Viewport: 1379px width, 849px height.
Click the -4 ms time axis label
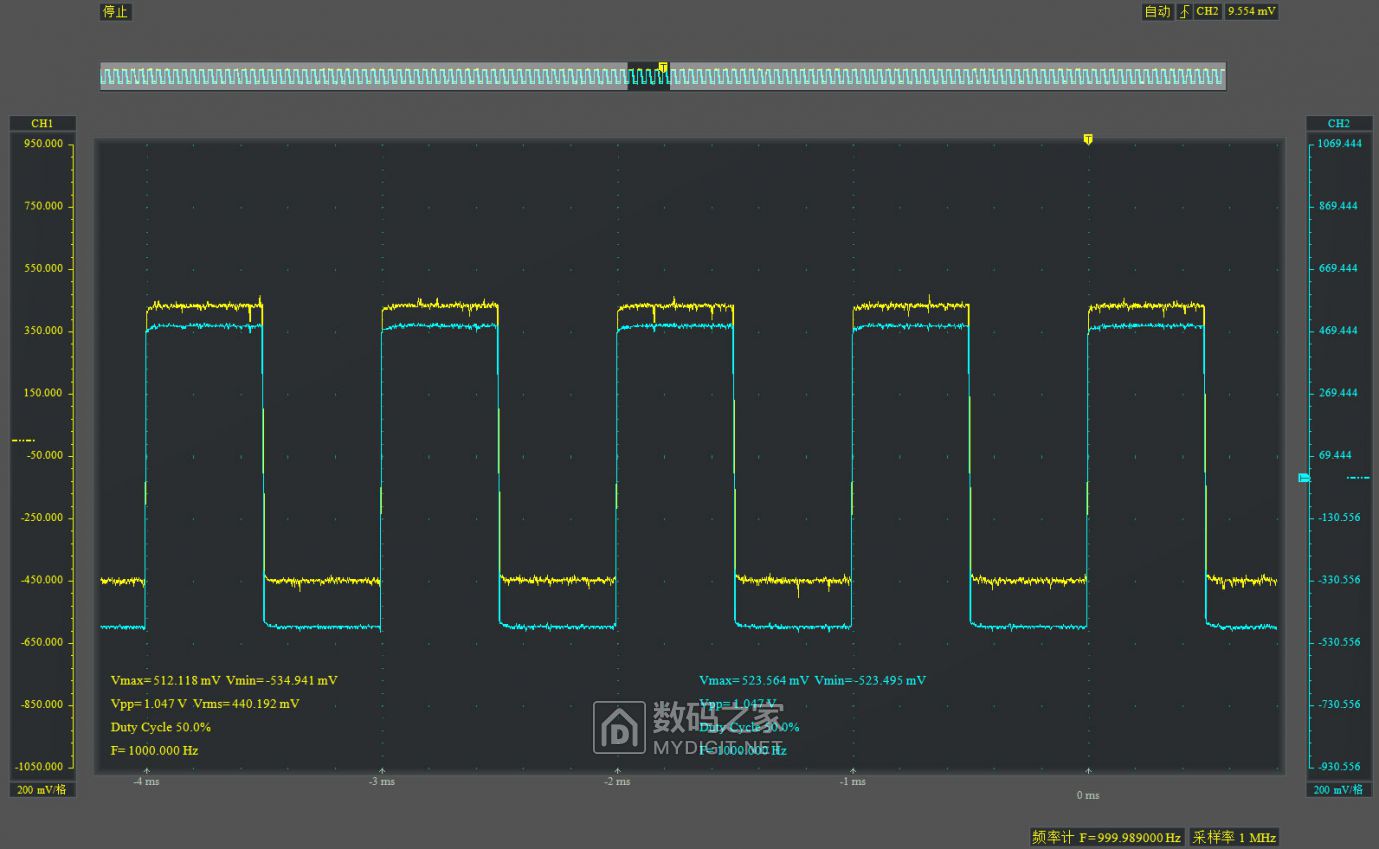pyautogui.click(x=146, y=781)
